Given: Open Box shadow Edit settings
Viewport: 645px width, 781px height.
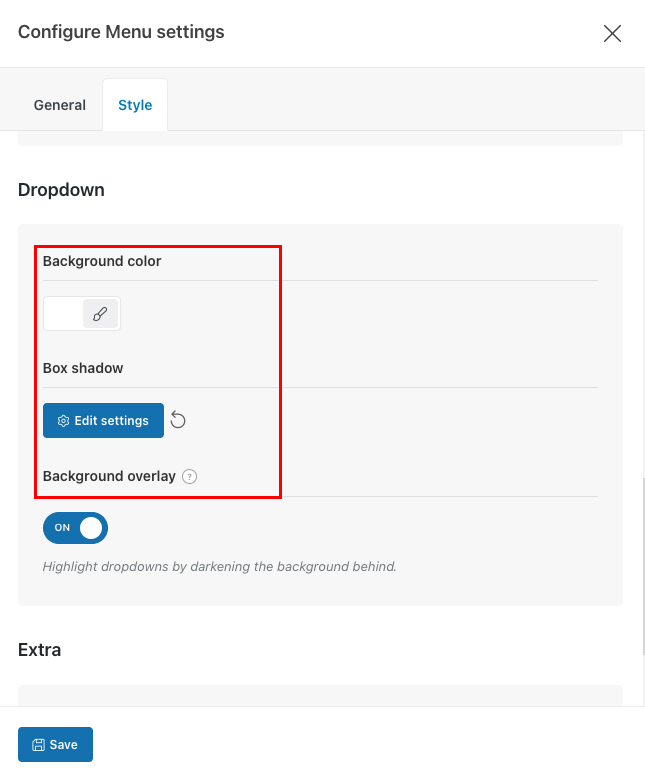Looking at the screenshot, I should point(103,421).
